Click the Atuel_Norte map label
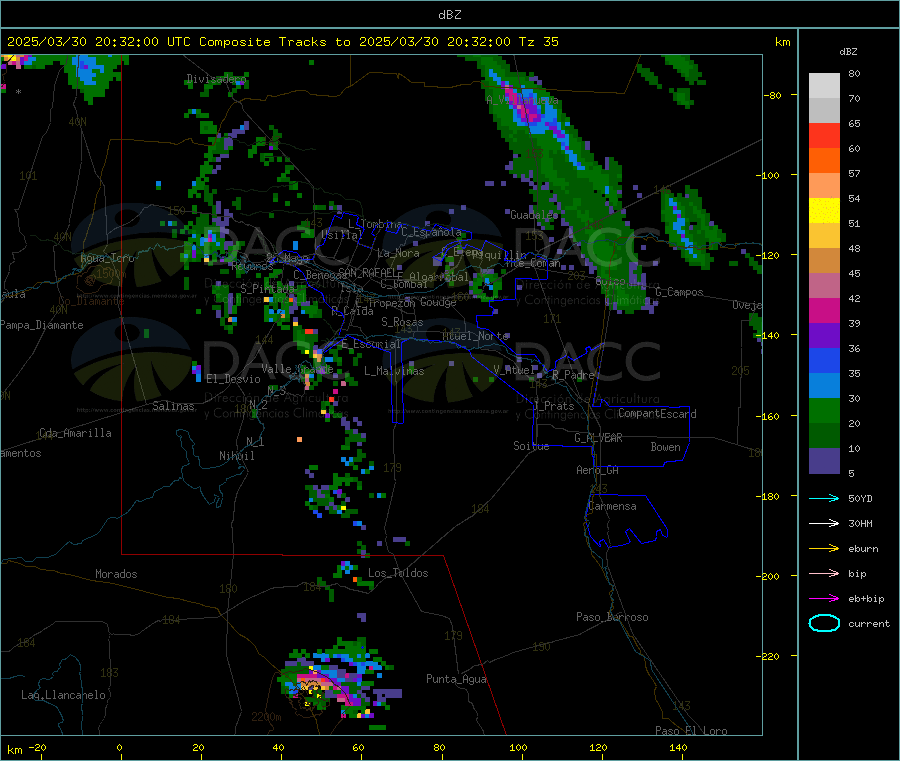The height and width of the screenshot is (761, 900). point(475,336)
